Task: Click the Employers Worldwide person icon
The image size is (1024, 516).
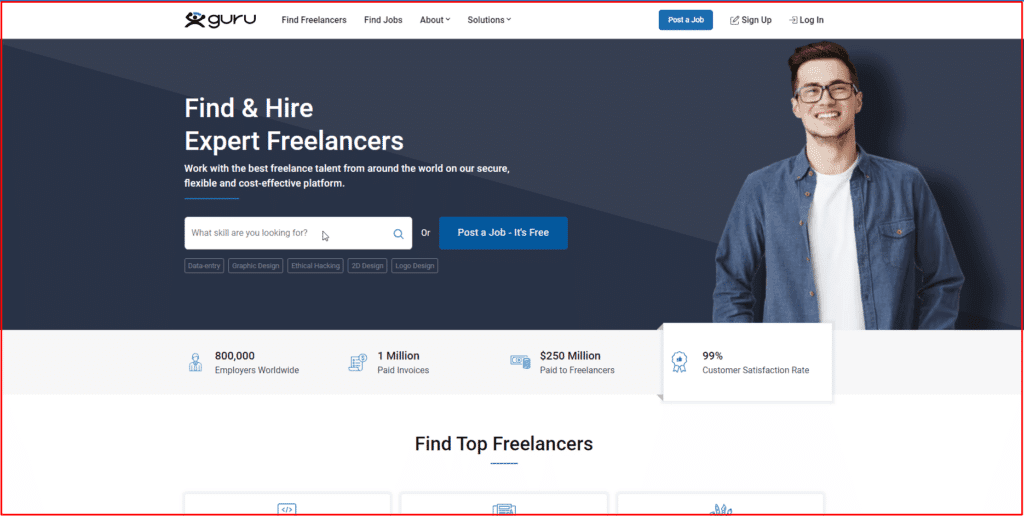Action: pyautogui.click(x=196, y=362)
